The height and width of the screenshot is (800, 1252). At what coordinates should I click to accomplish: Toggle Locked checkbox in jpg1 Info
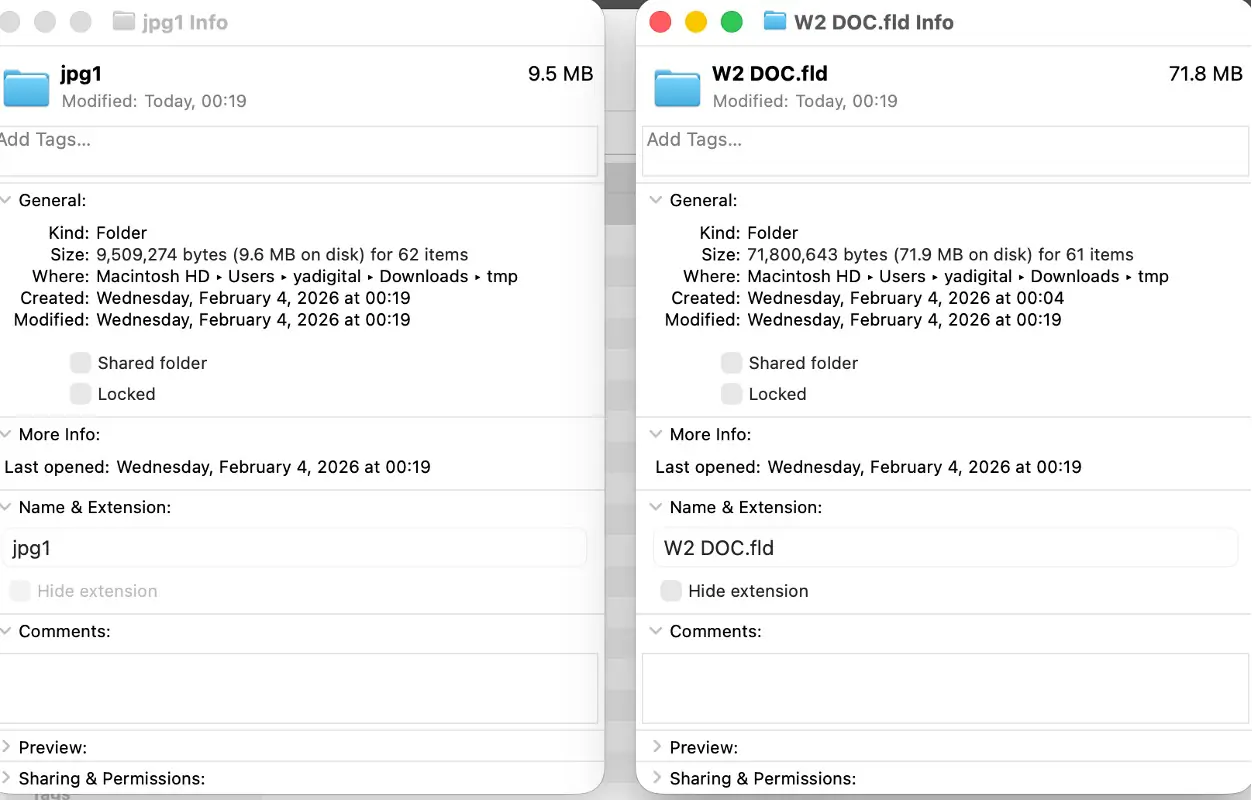pos(80,393)
